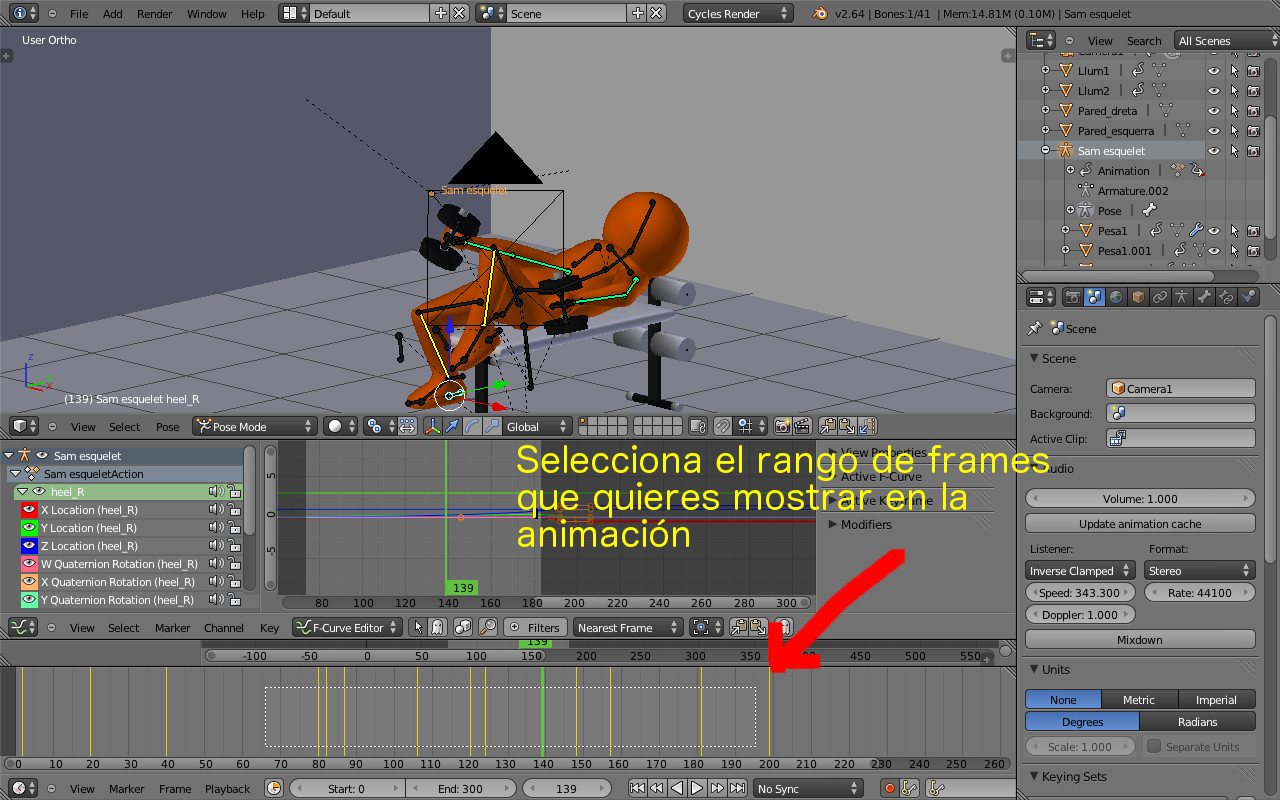Open the Pose menu in the 3D header
Image resolution: width=1280 pixels, height=800 pixels.
click(x=168, y=427)
